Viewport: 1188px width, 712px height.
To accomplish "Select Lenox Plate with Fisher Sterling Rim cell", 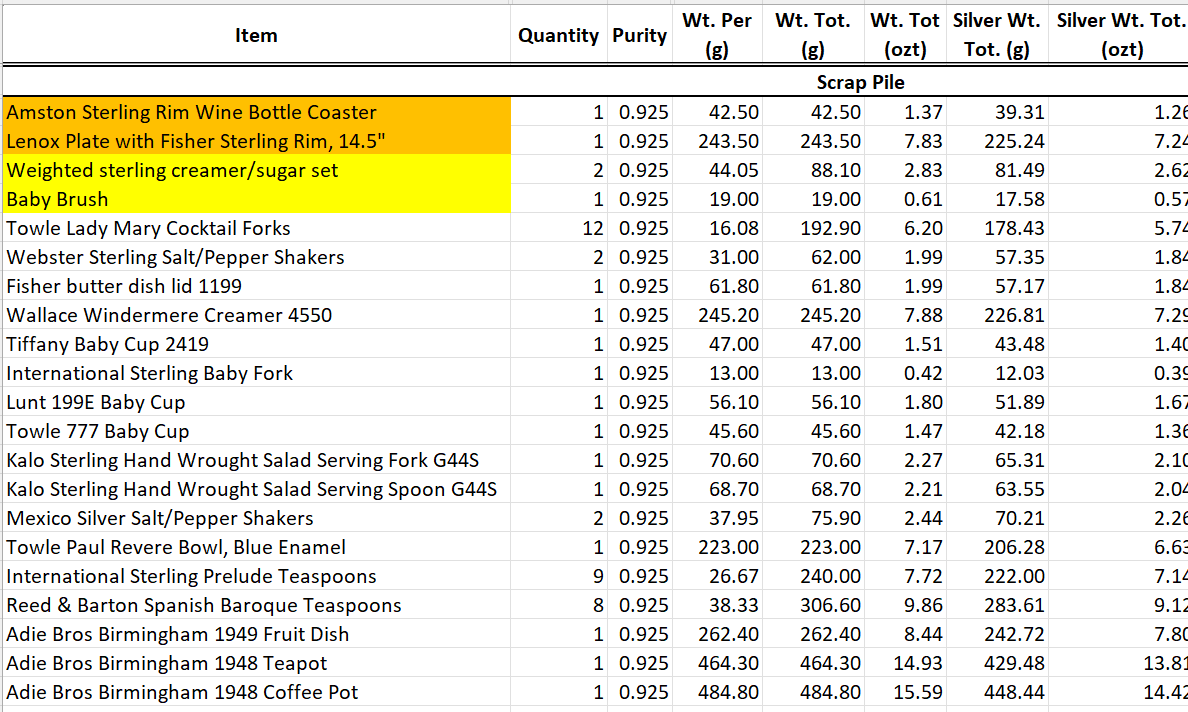I will [257, 141].
